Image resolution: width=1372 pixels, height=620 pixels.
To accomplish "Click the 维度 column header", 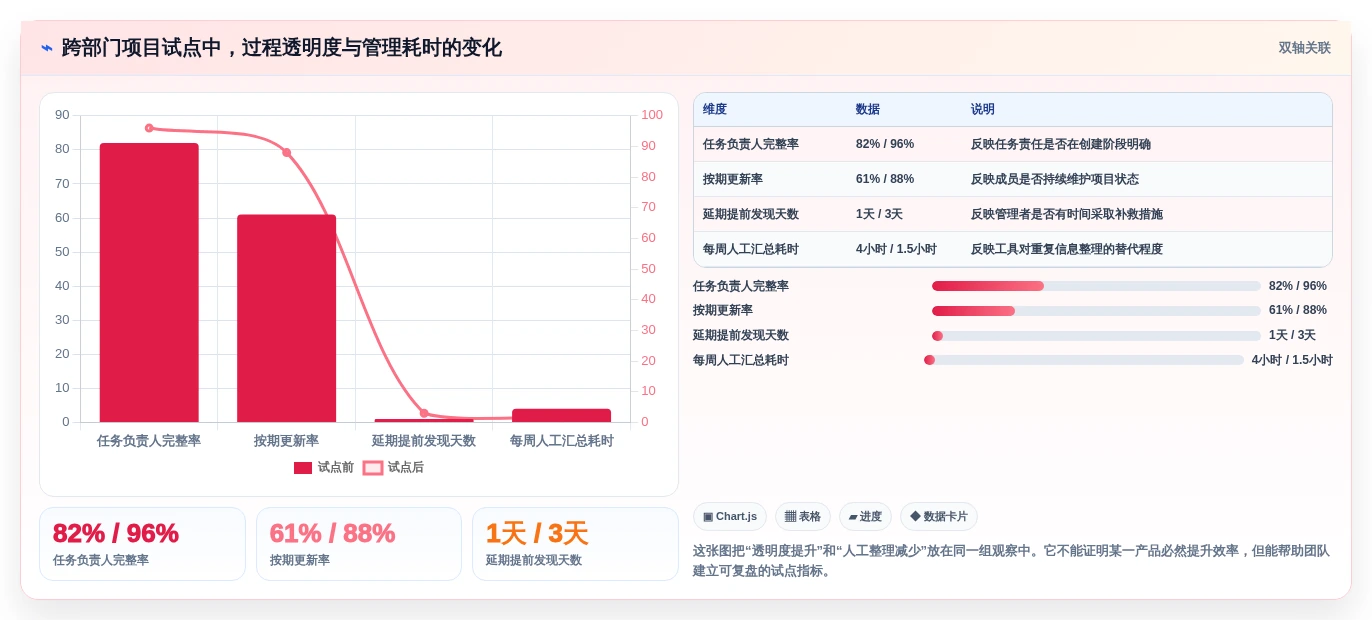I will [x=715, y=109].
